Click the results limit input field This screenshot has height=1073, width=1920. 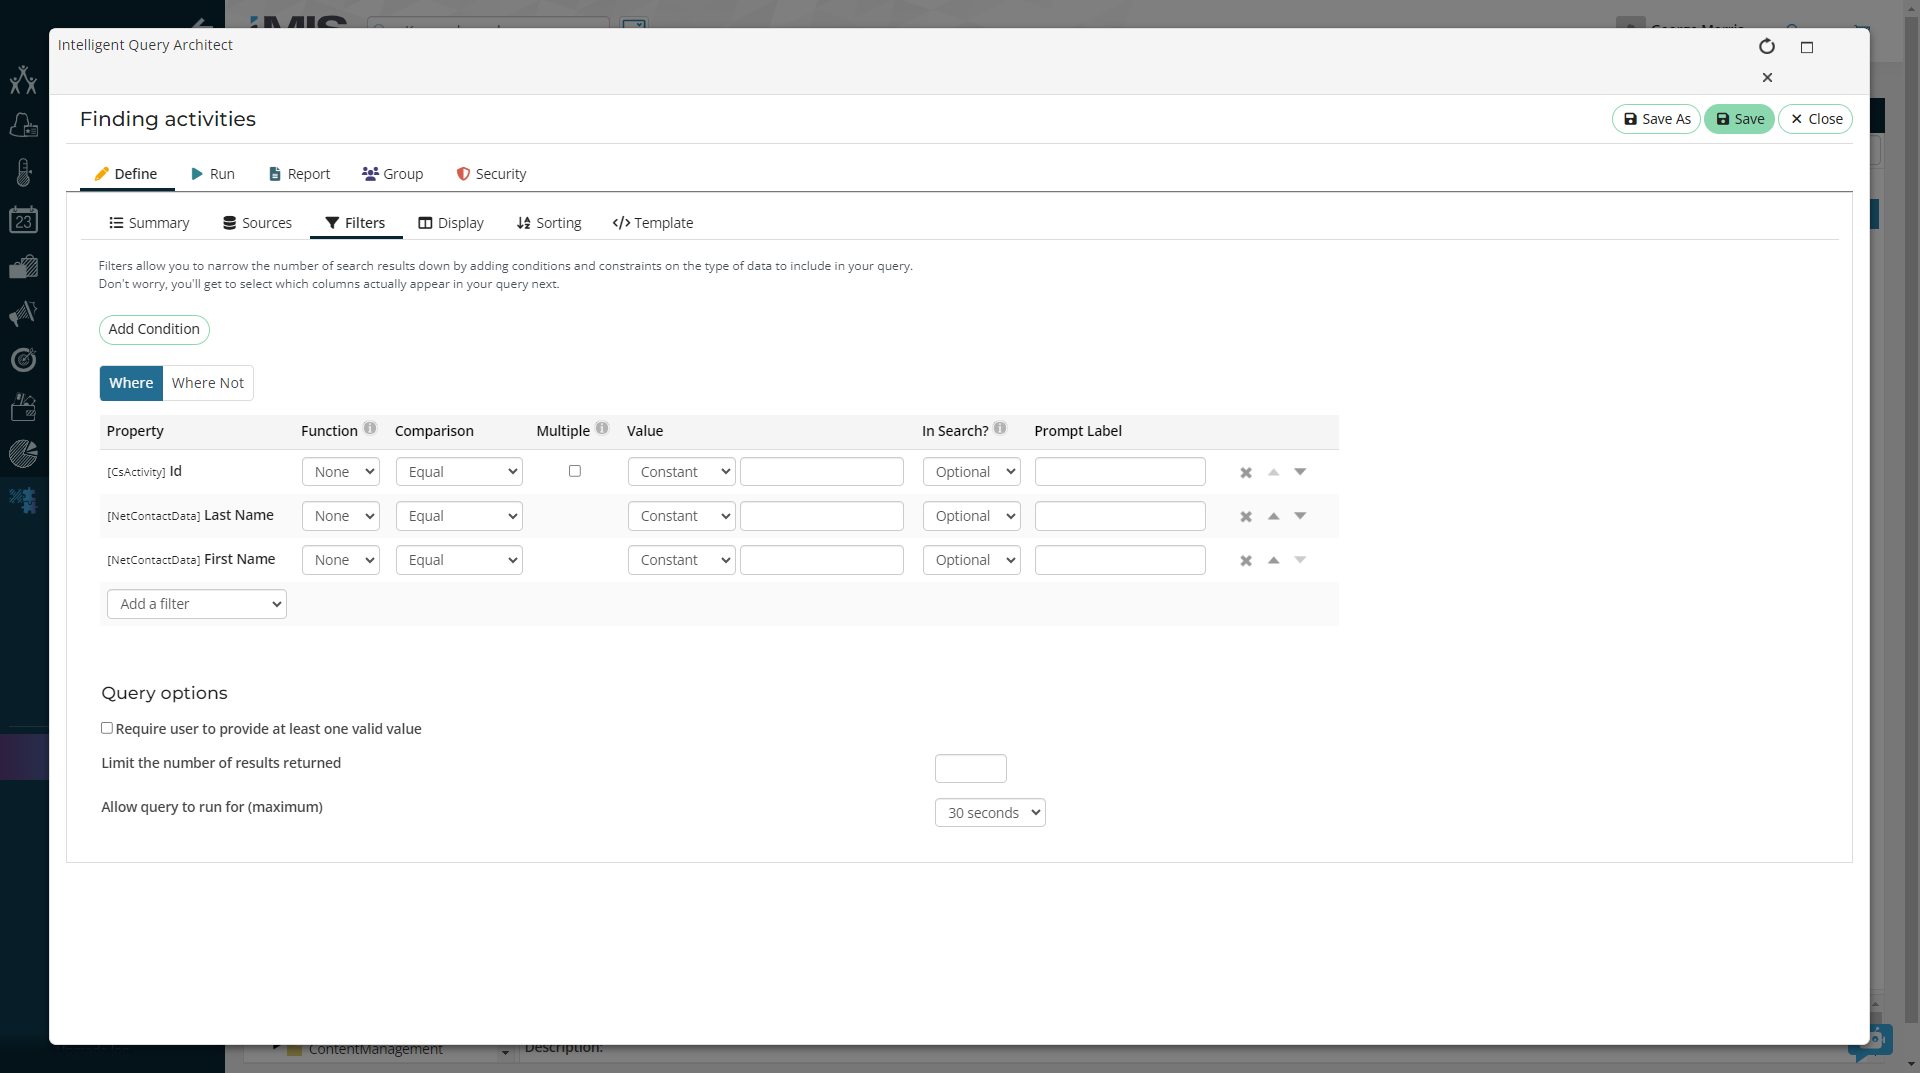(x=970, y=768)
